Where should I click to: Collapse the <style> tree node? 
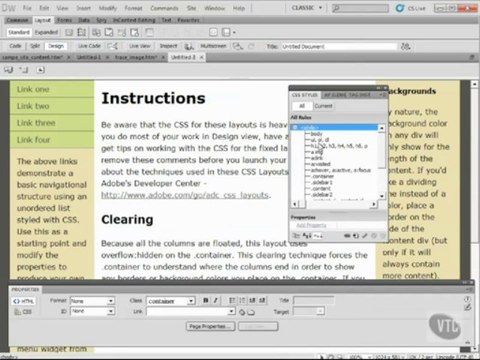point(295,127)
